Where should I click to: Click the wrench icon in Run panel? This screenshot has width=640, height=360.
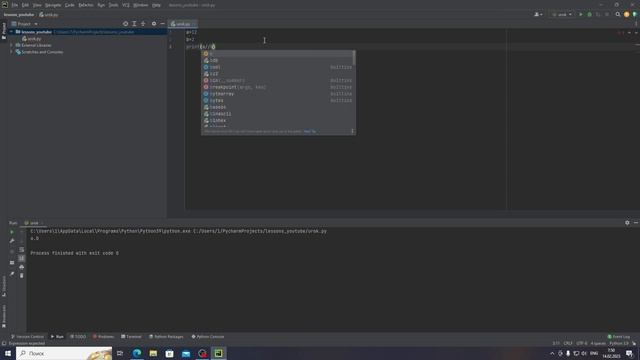[12, 241]
